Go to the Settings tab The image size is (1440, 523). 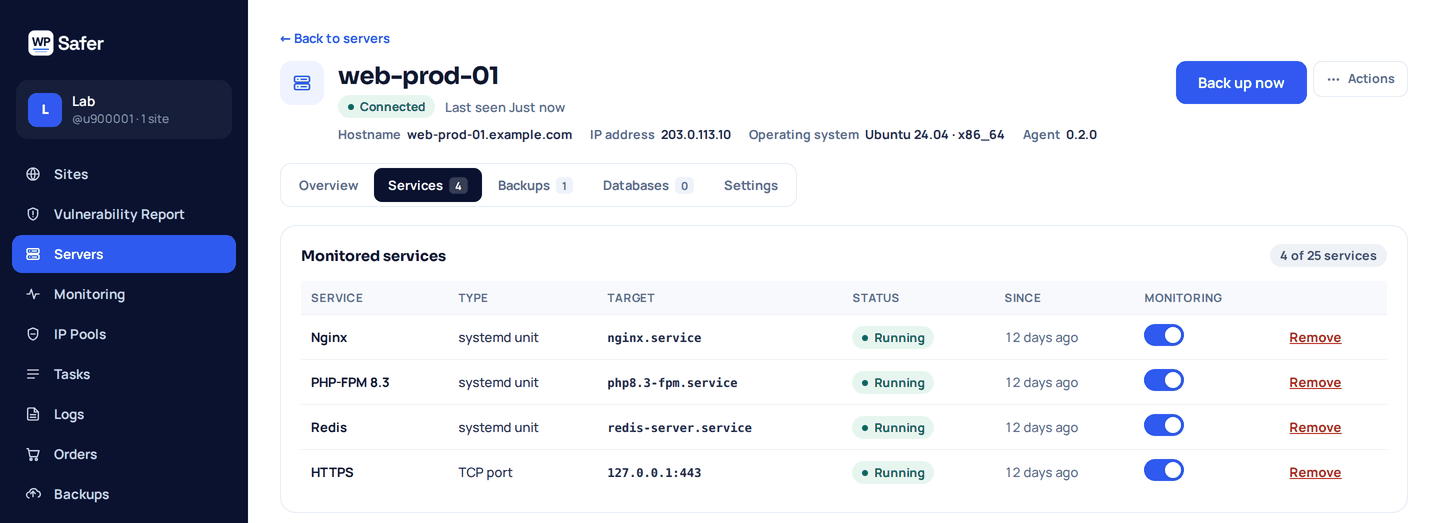tap(751, 185)
